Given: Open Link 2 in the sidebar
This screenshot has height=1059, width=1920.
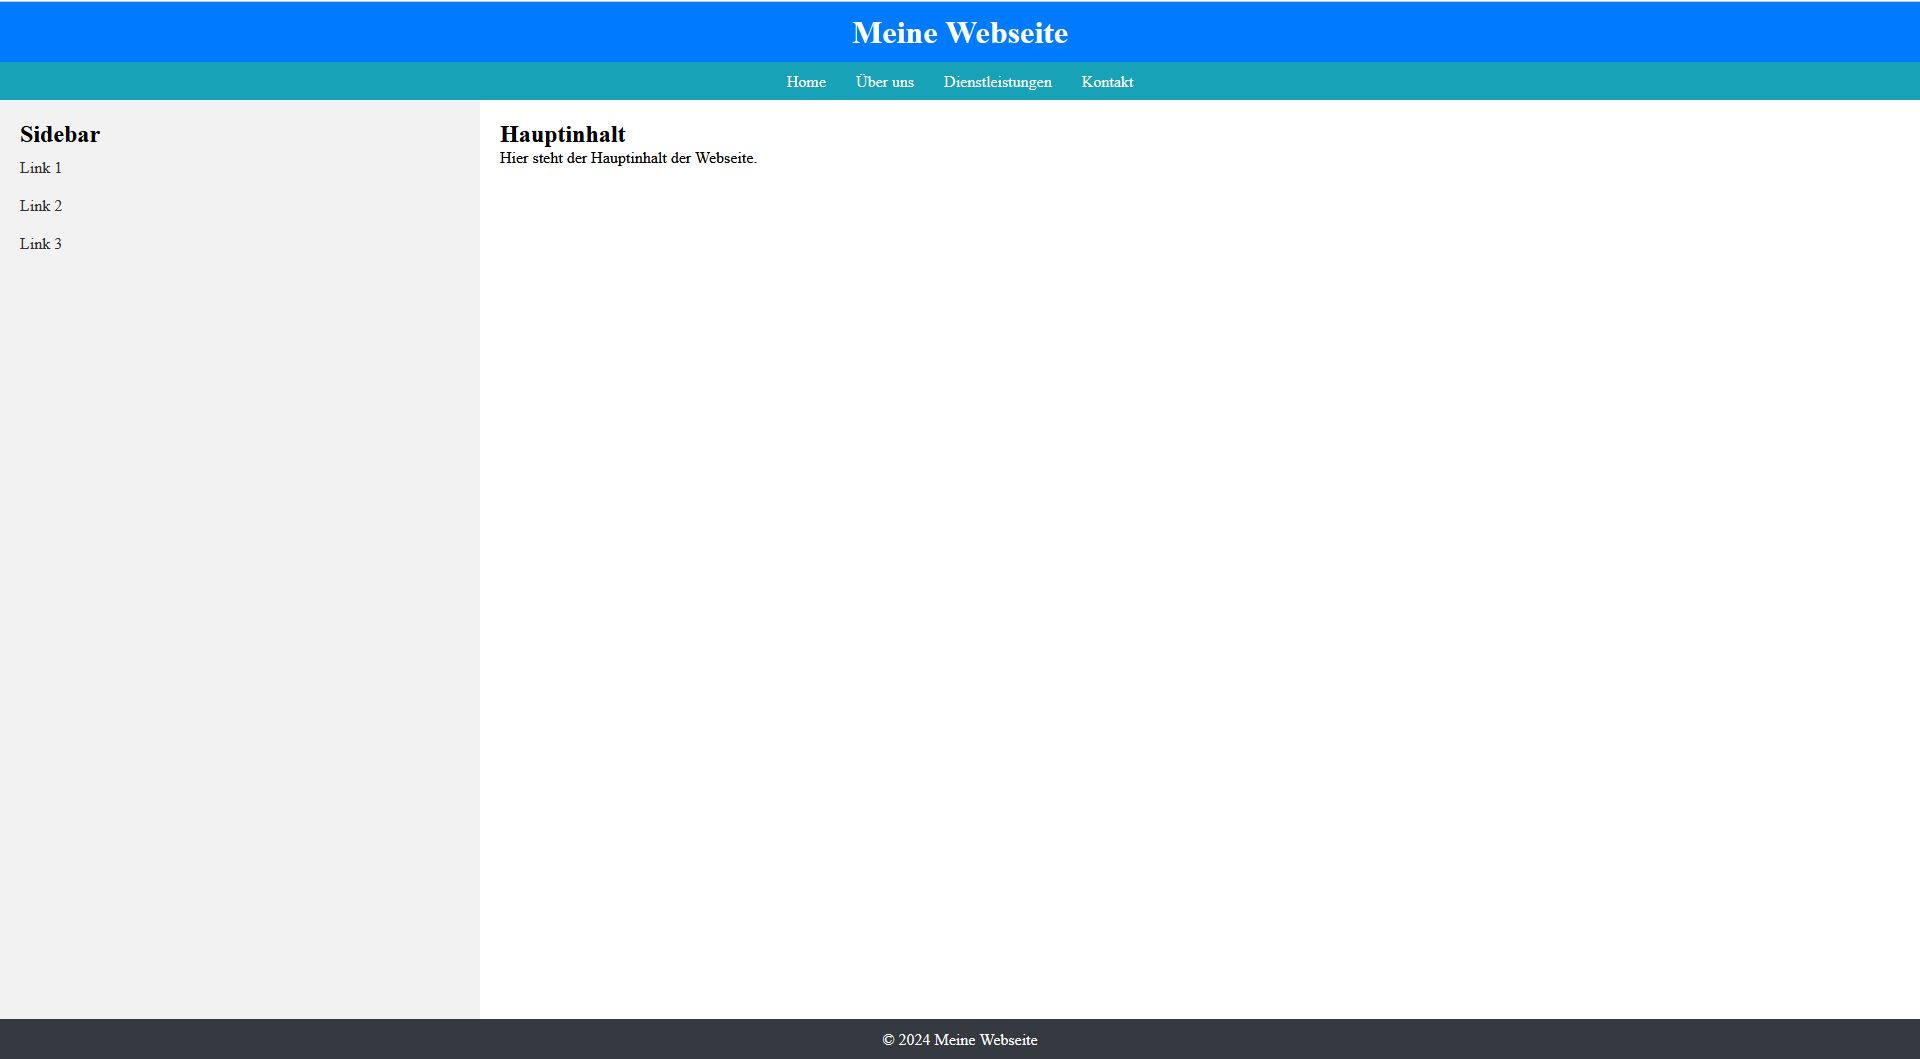Looking at the screenshot, I should [41, 206].
